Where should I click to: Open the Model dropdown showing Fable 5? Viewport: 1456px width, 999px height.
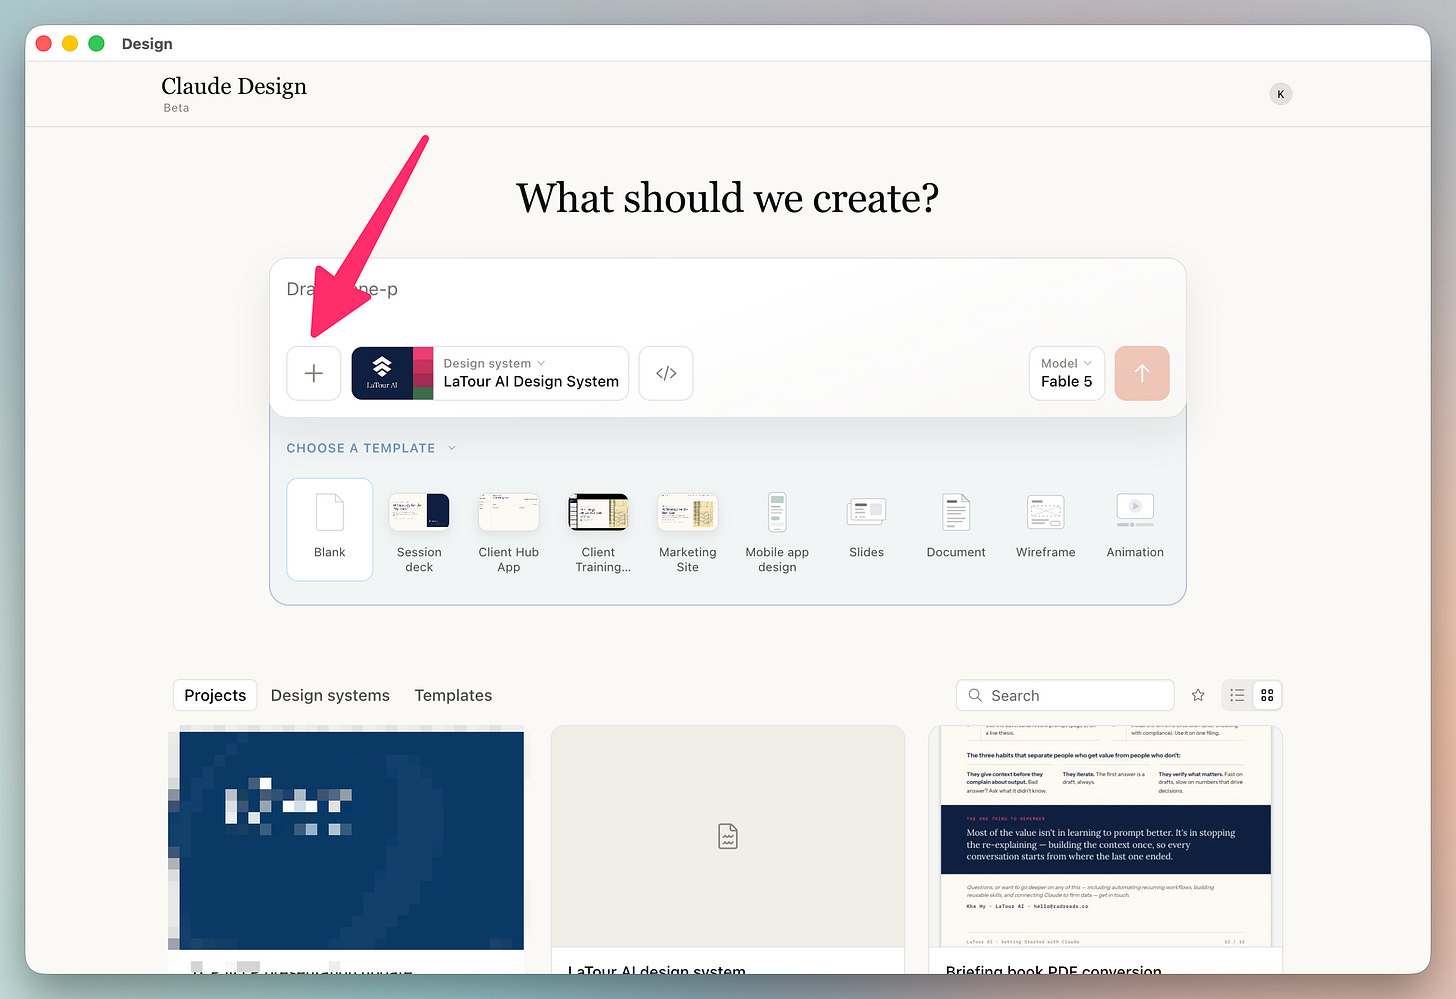point(1067,373)
